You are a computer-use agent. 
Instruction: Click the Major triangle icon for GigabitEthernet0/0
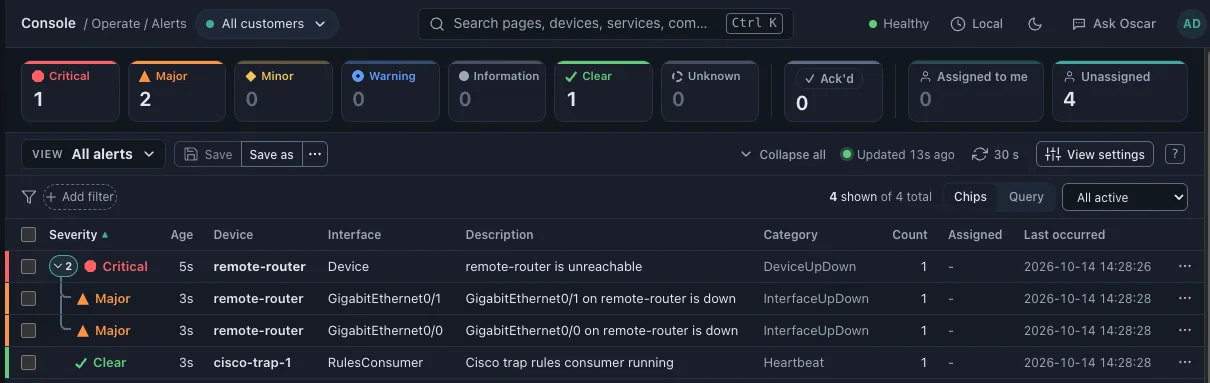(84, 330)
